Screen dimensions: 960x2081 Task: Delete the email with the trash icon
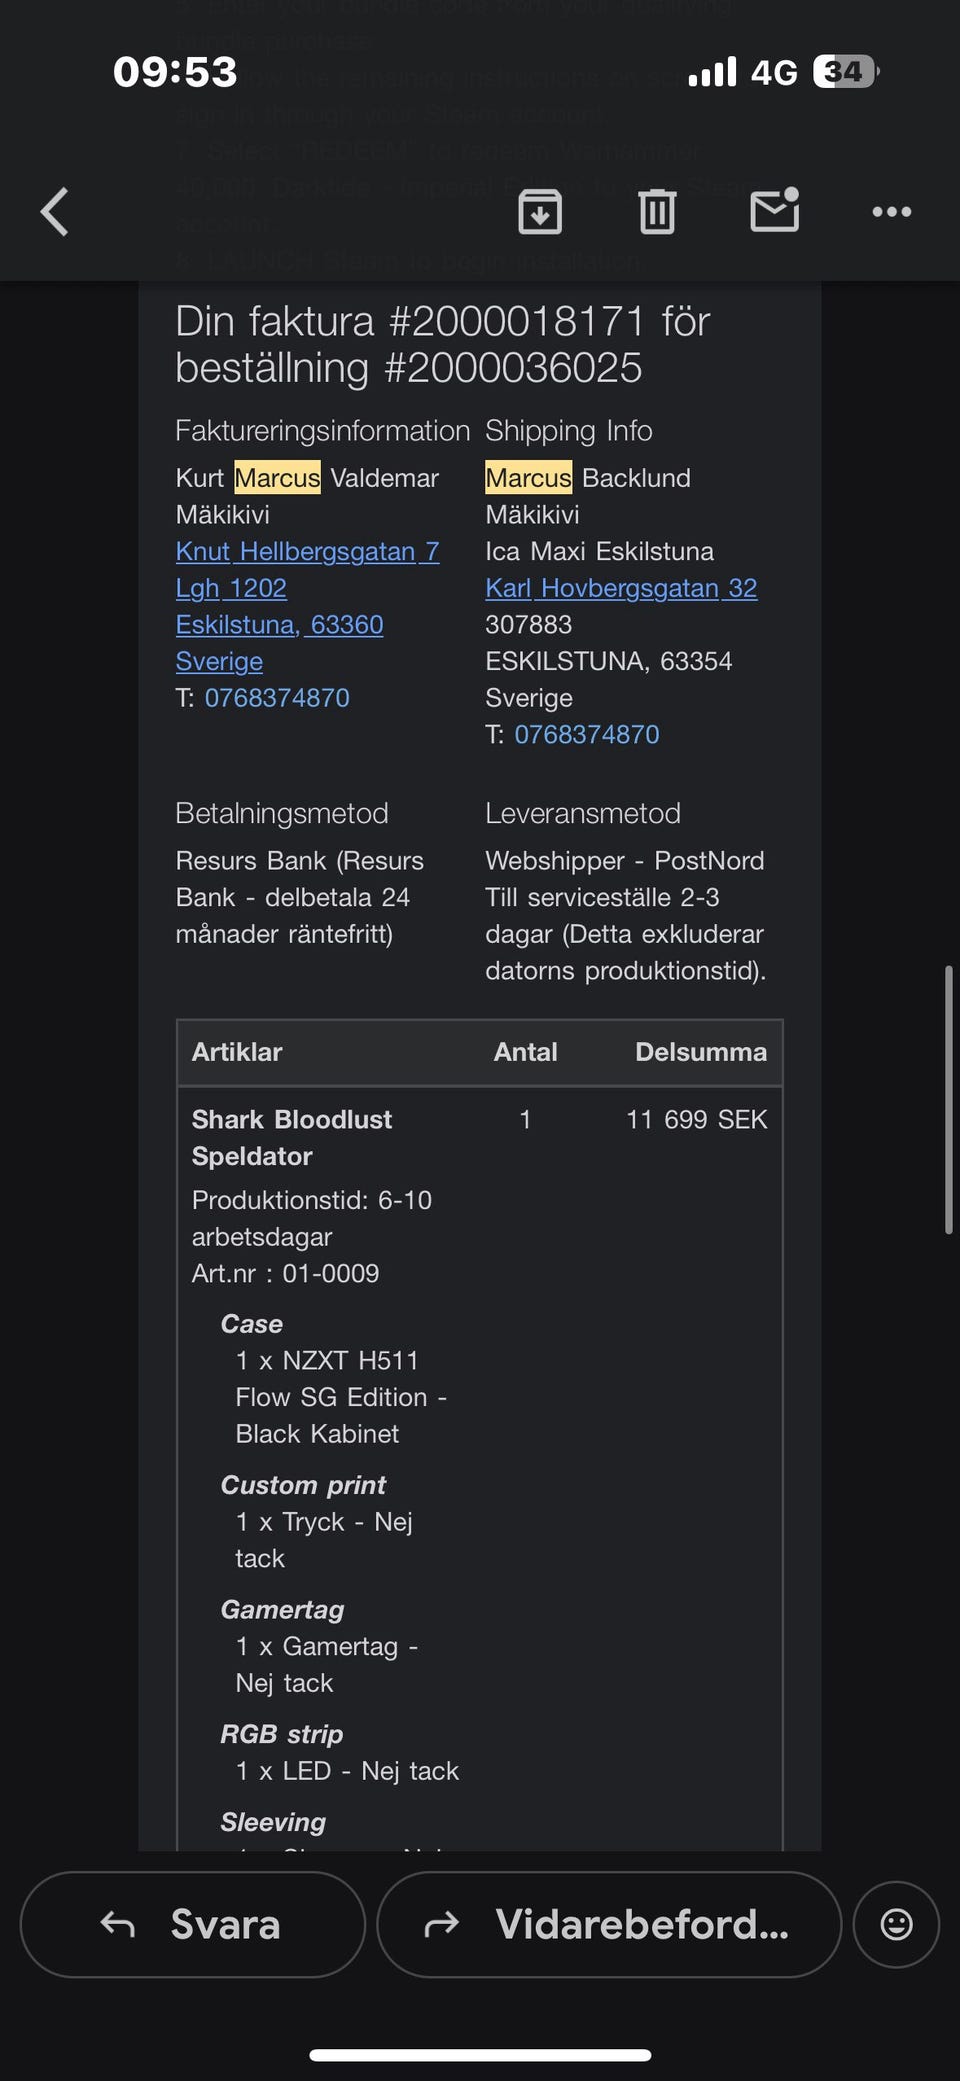pos(657,212)
